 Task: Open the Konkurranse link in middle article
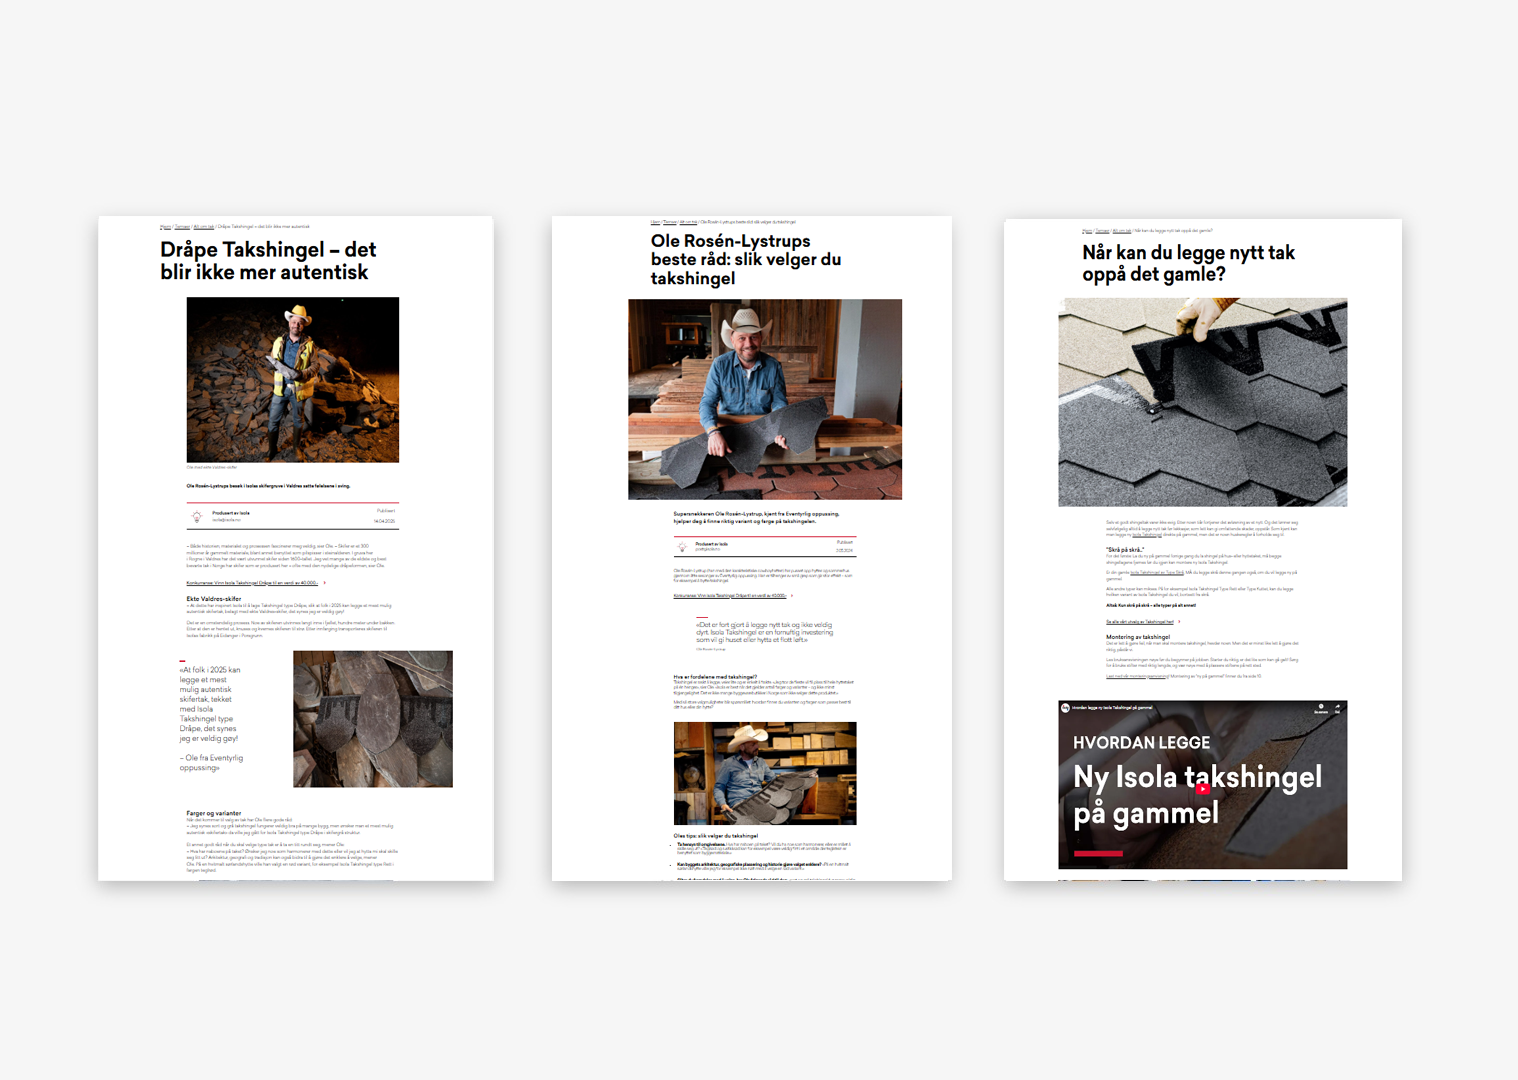click(x=730, y=596)
